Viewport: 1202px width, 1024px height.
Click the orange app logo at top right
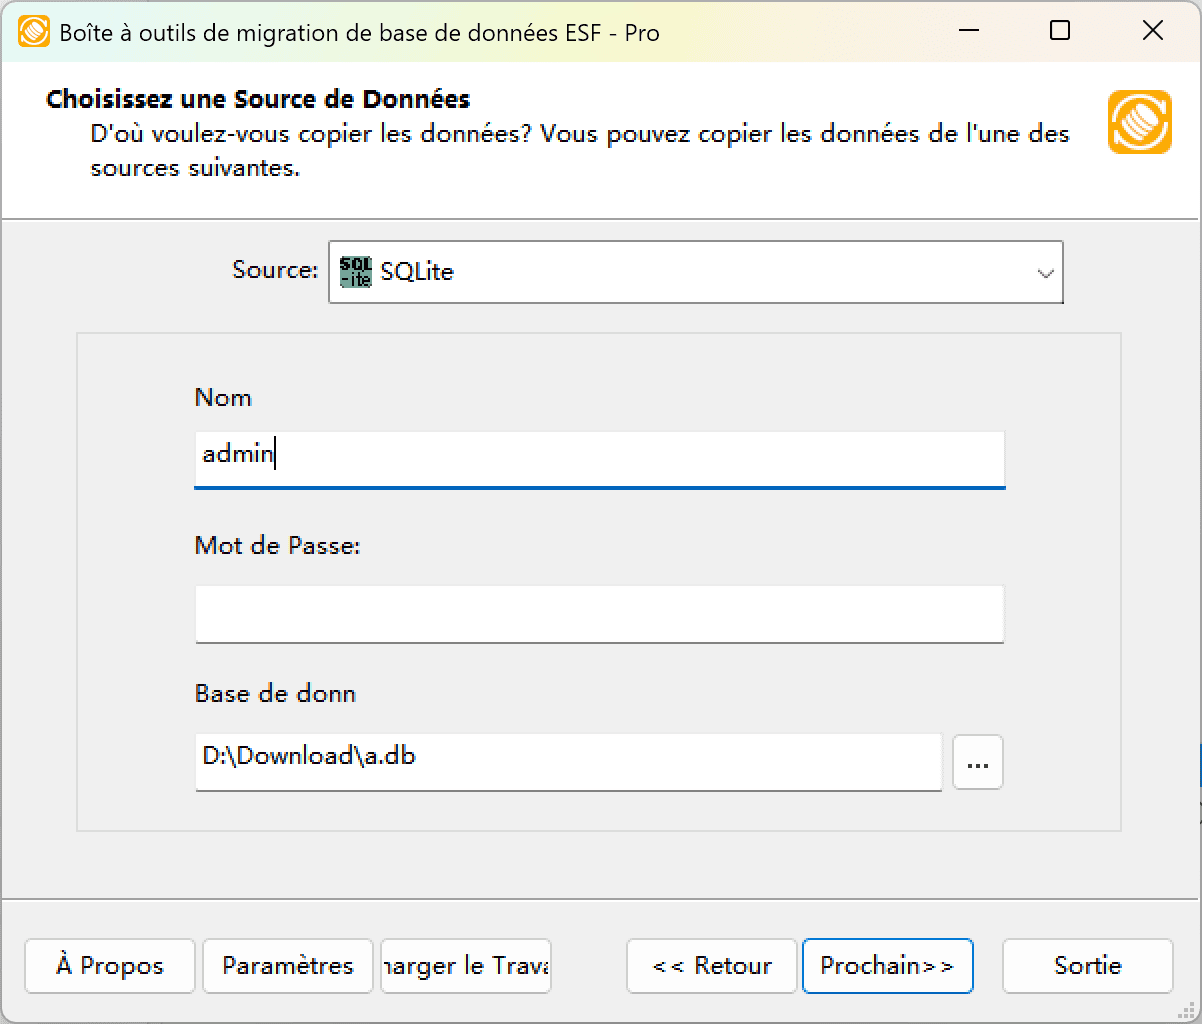(x=1139, y=122)
